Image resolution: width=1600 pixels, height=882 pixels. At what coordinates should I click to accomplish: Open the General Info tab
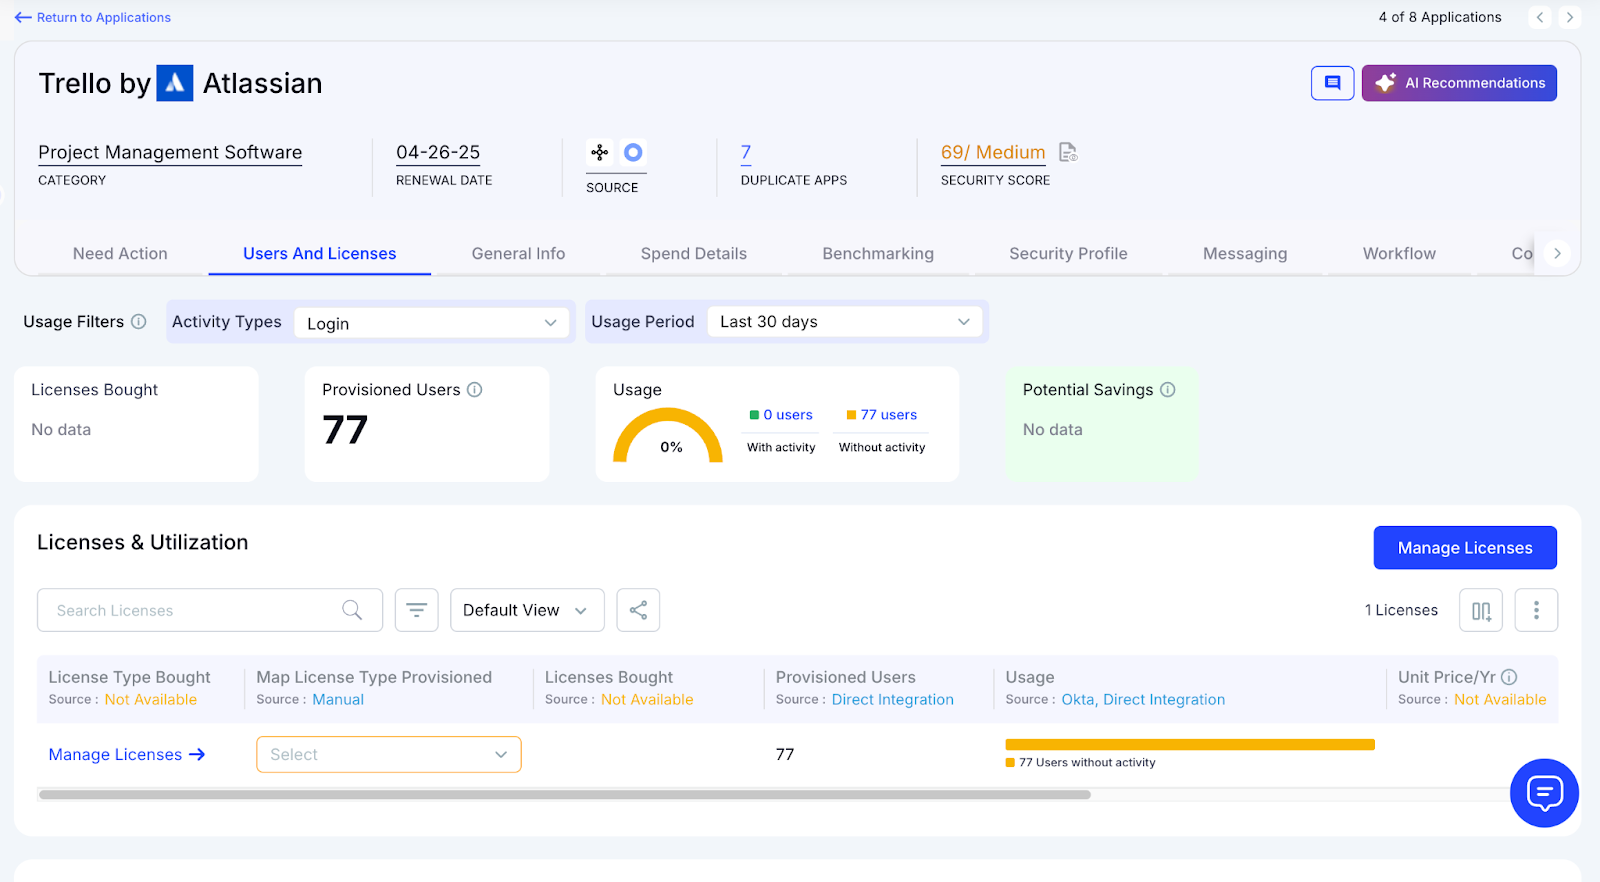[518, 254]
